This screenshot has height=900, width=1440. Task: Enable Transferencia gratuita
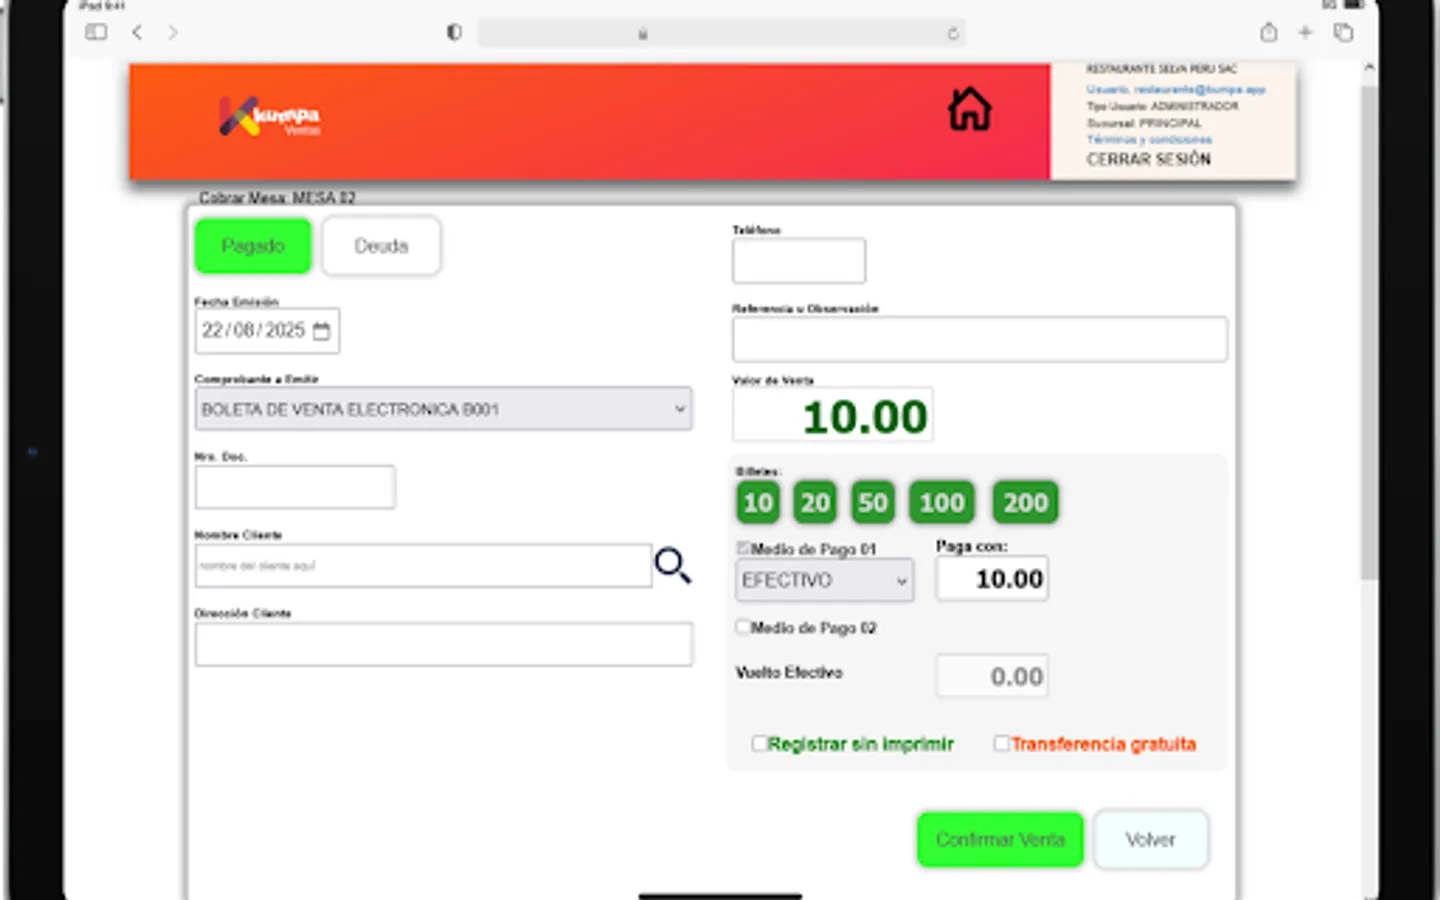click(1001, 742)
